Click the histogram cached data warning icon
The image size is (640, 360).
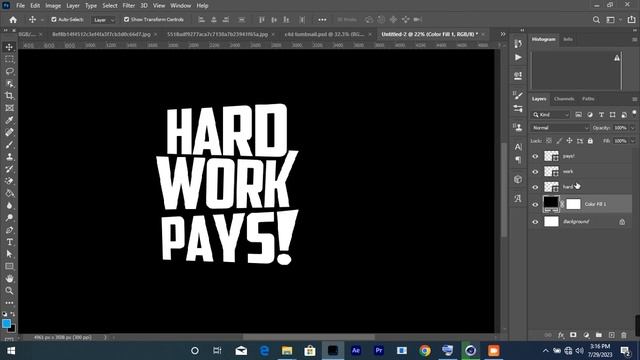point(617,58)
